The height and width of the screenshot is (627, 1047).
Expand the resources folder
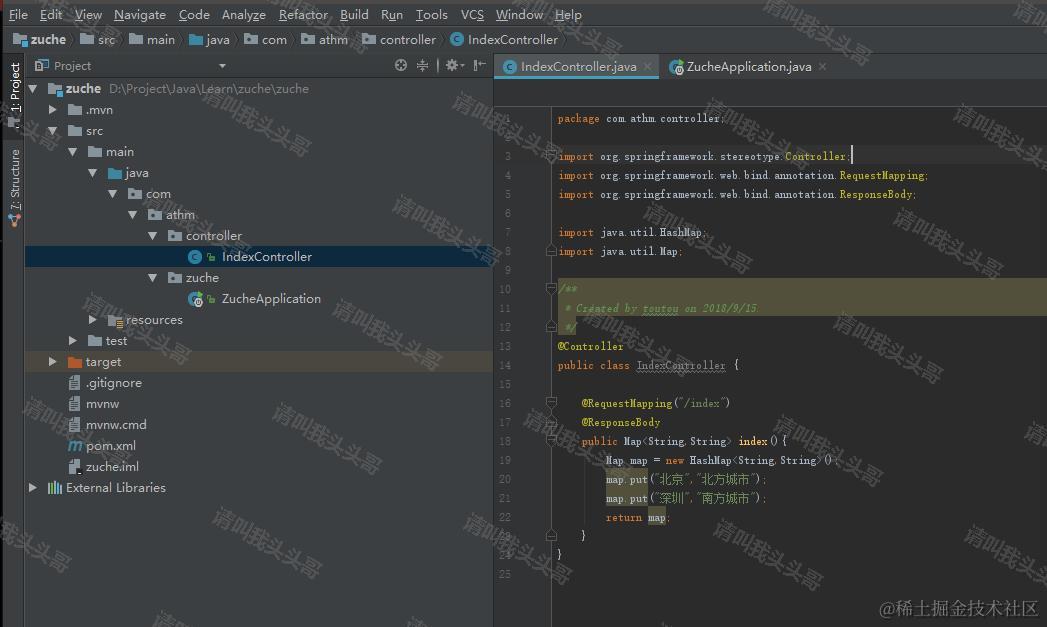91,319
